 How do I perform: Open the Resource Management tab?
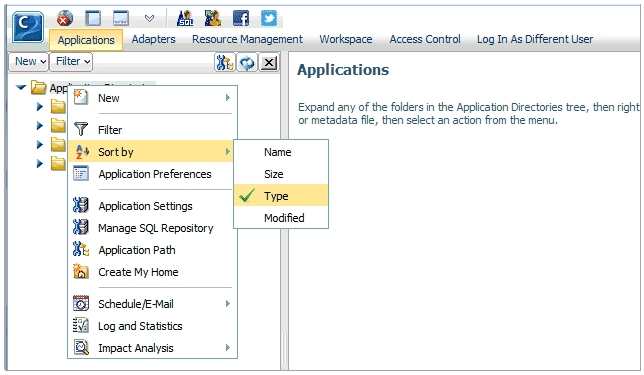point(247,39)
